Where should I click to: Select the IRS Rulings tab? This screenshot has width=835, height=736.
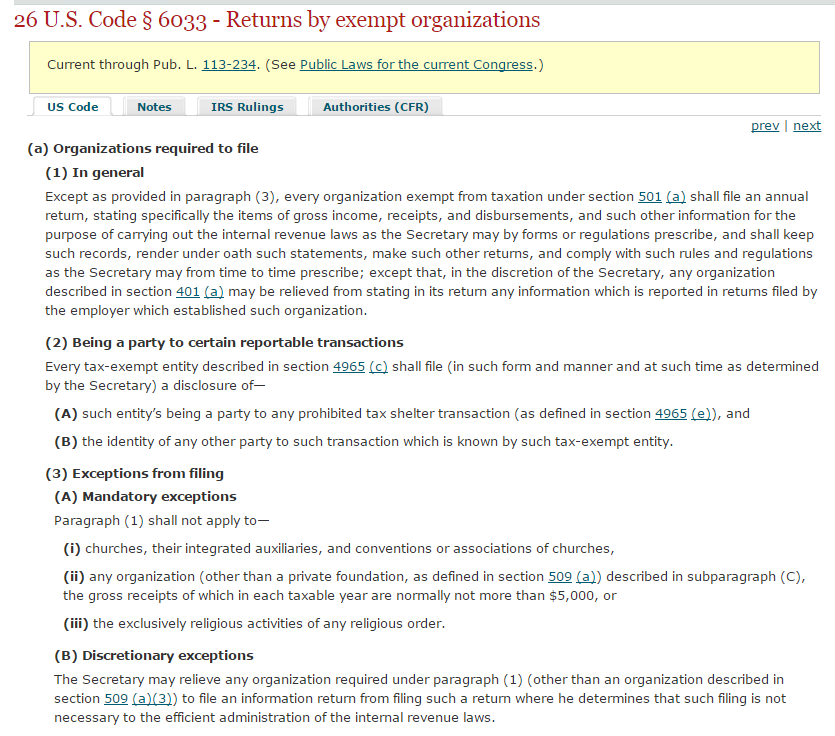(247, 107)
